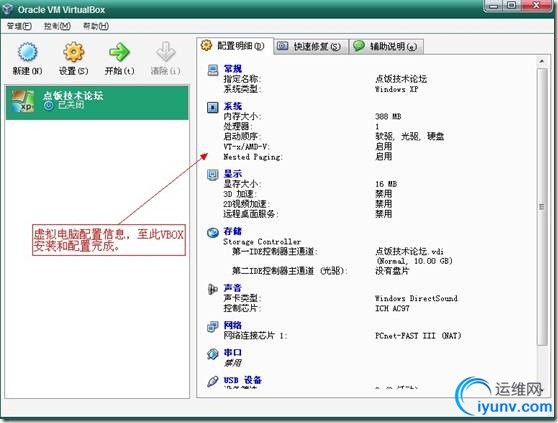Click the ICH AC97 controller value

(392, 308)
